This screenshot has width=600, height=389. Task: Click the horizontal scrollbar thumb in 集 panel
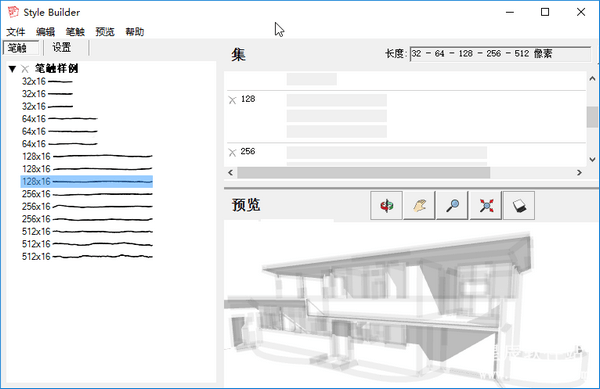[x=364, y=173]
